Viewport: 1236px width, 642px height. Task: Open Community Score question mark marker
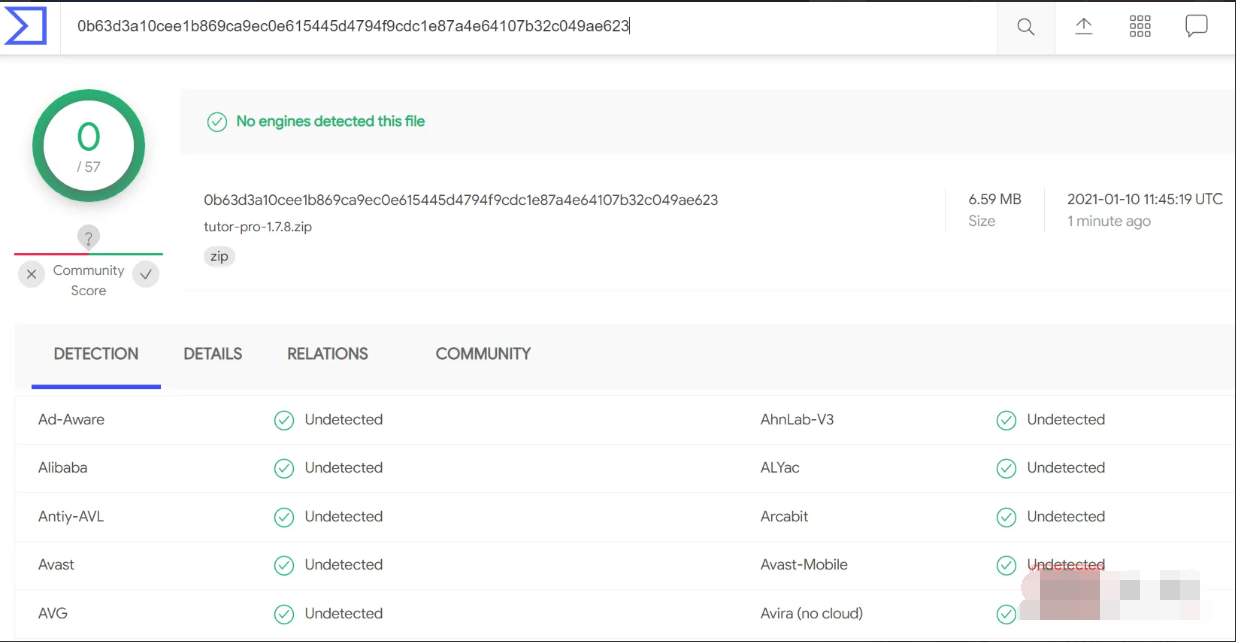[x=89, y=238]
